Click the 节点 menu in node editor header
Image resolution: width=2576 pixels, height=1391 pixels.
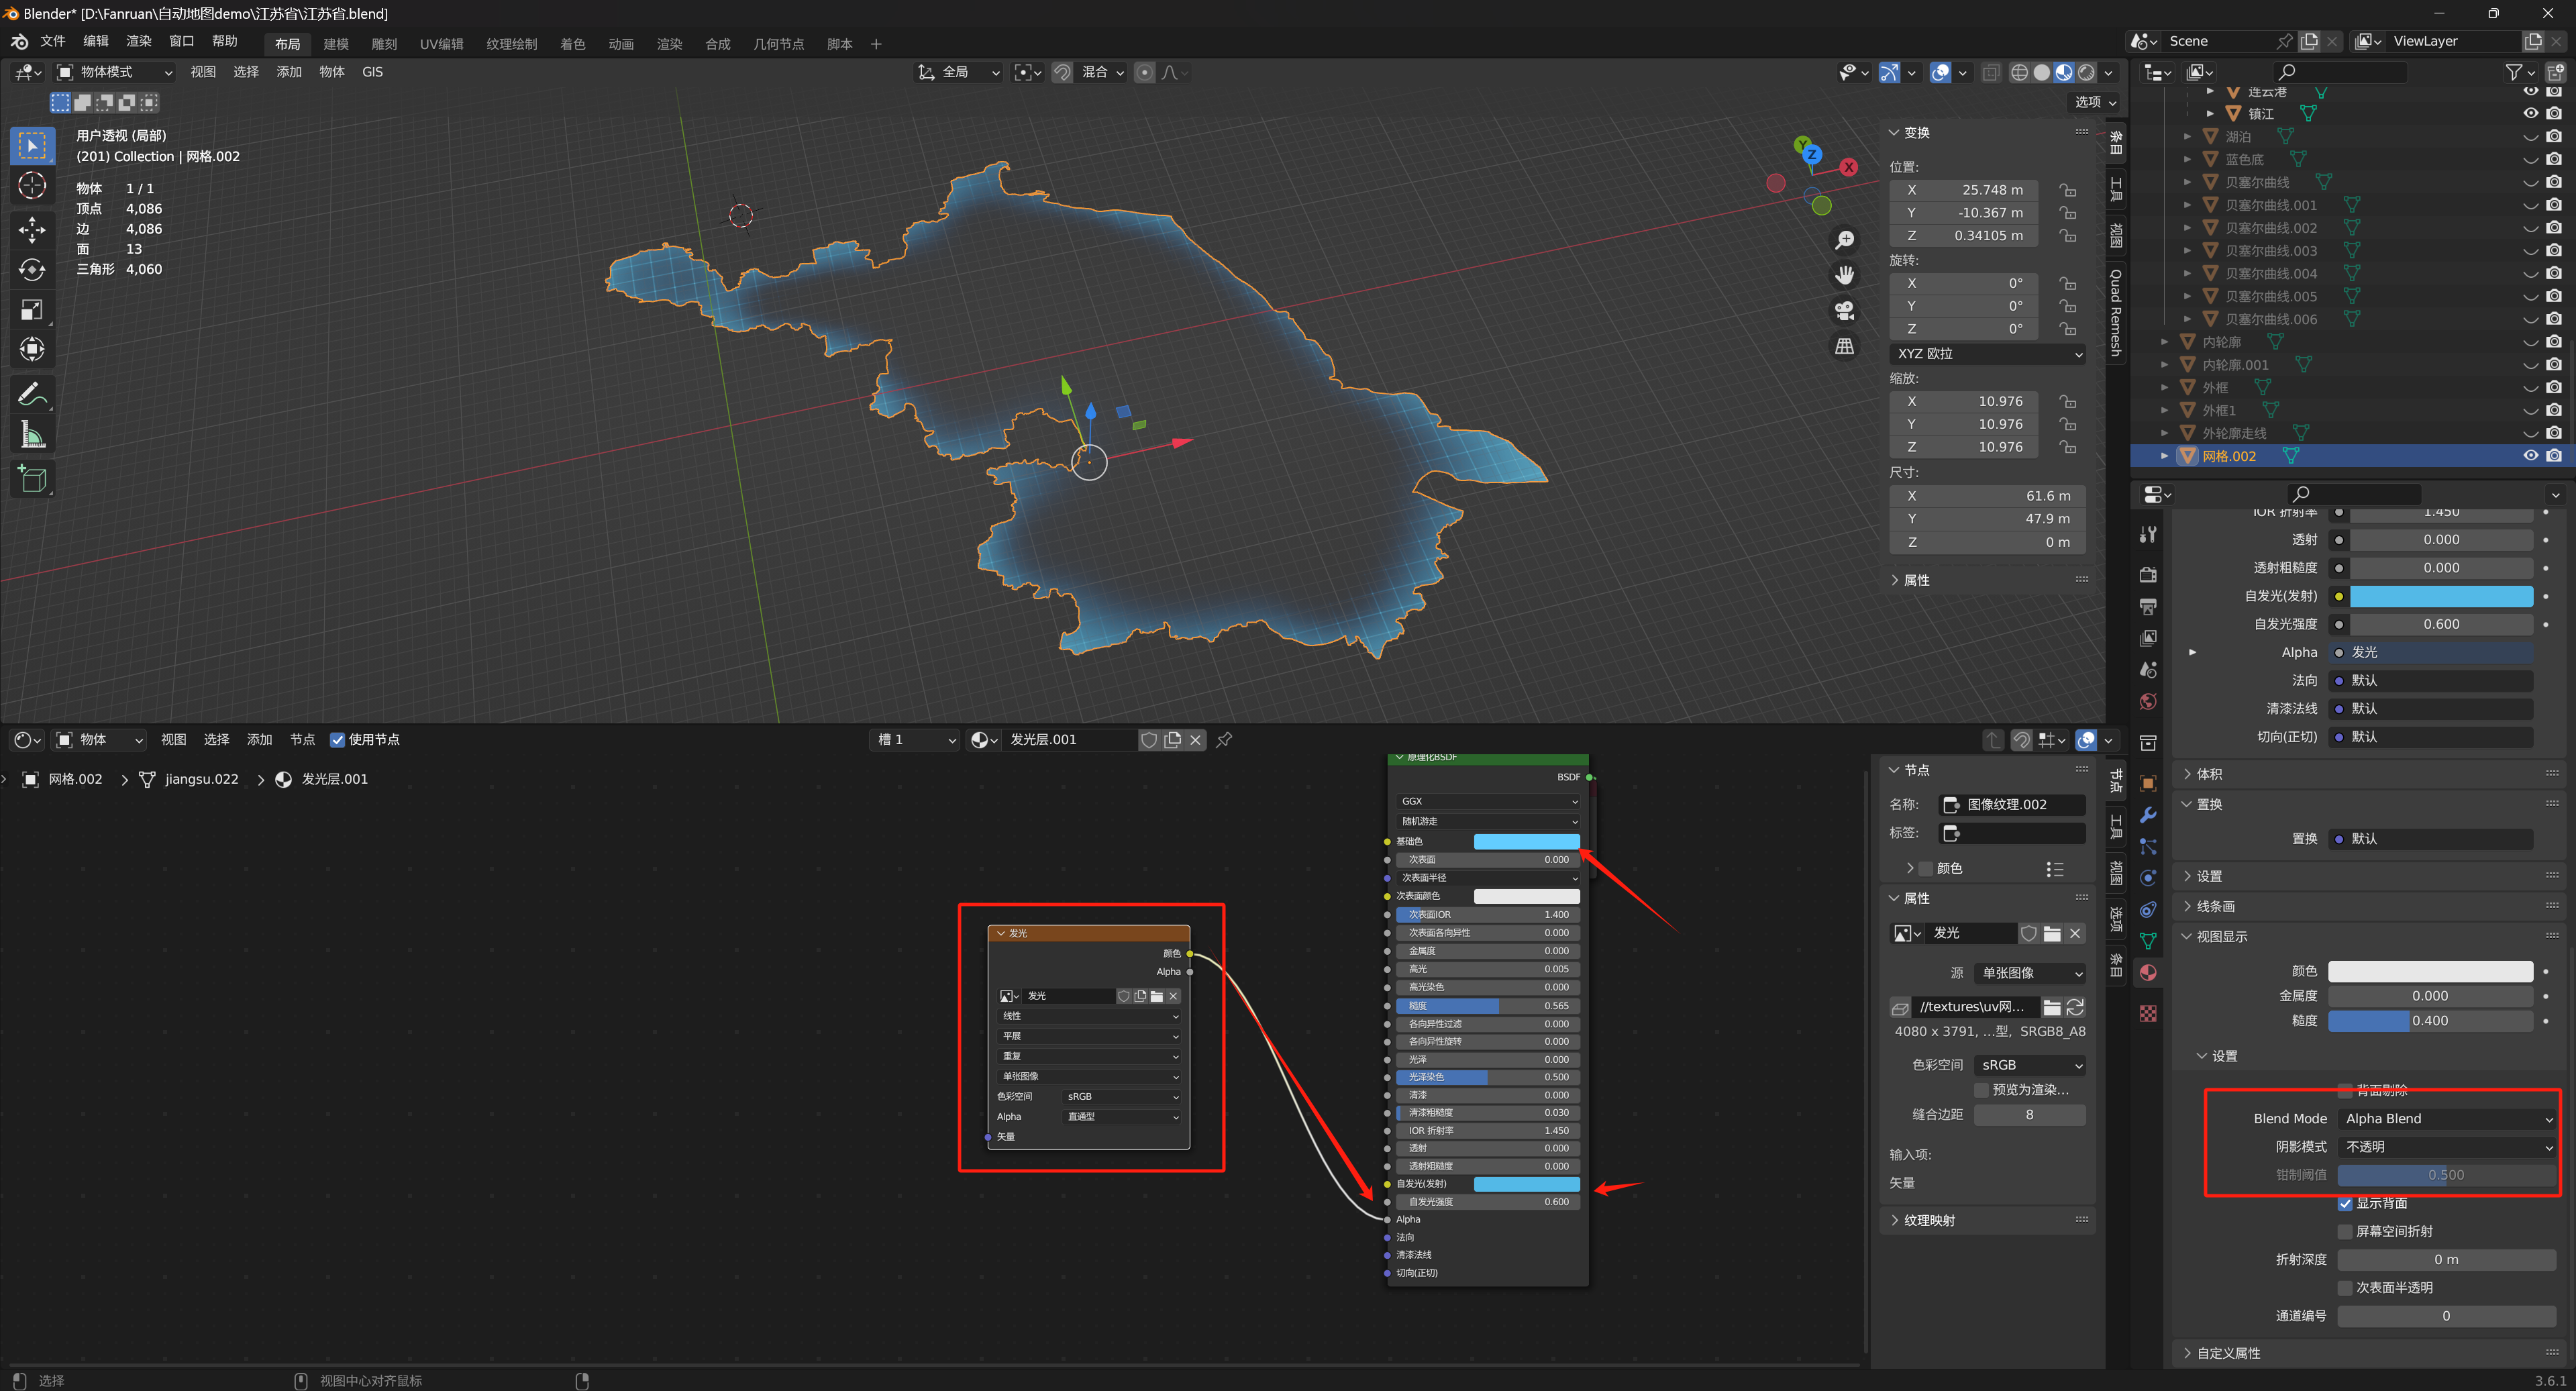[x=302, y=740]
